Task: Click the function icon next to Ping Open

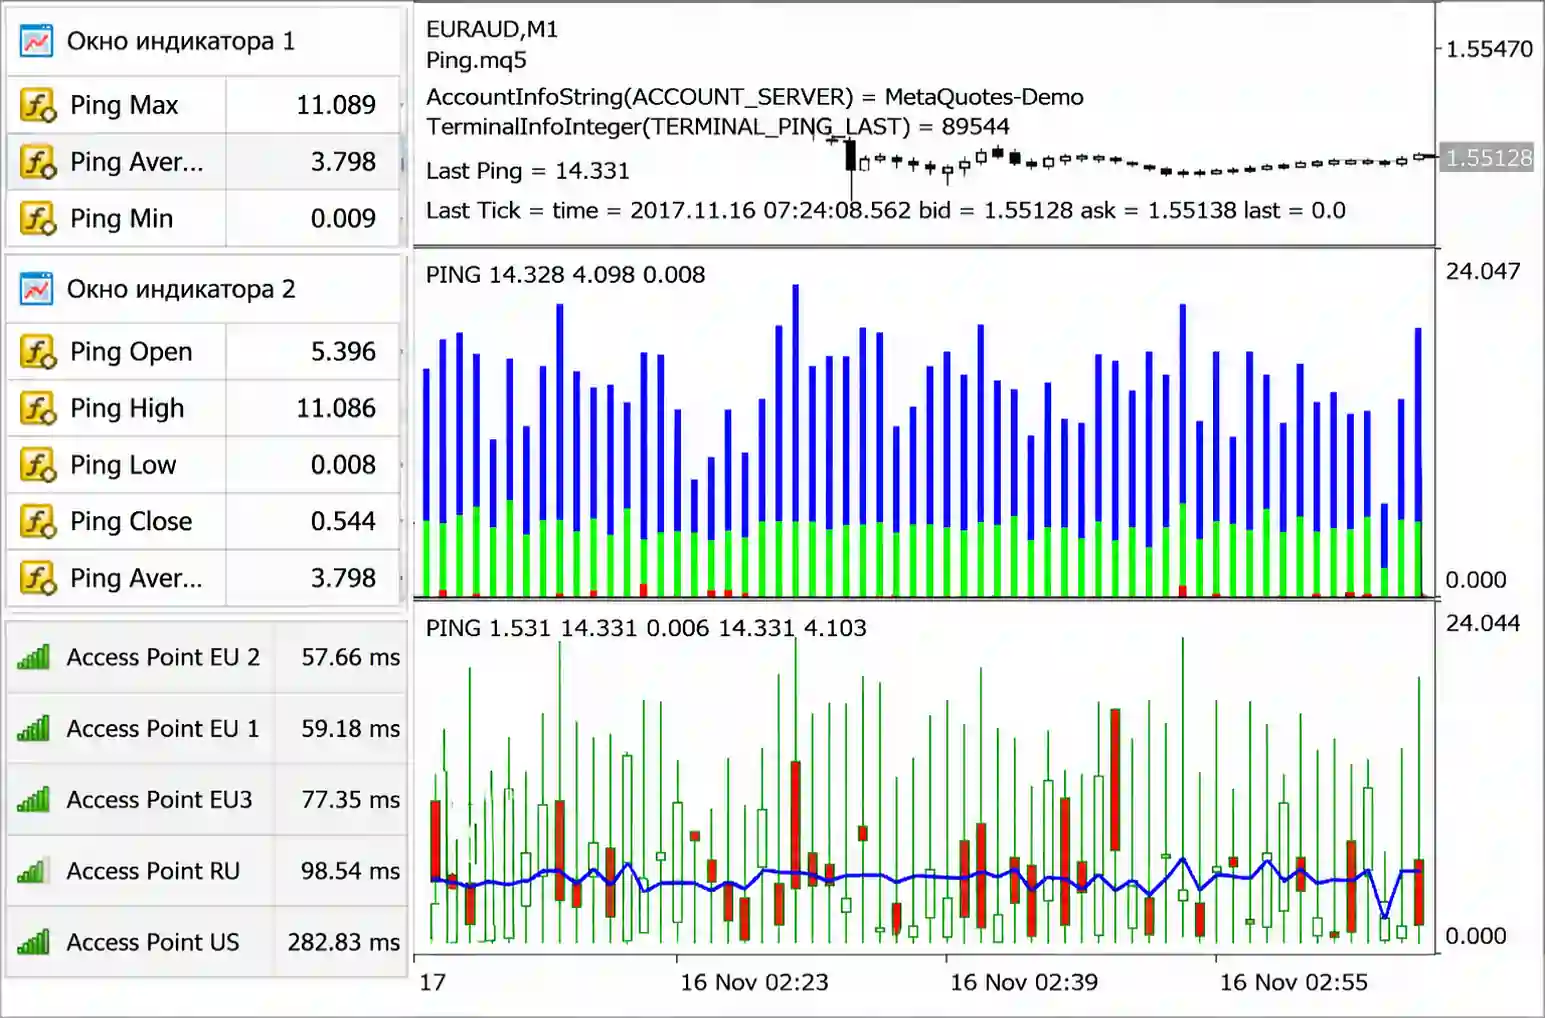Action: click(38, 352)
